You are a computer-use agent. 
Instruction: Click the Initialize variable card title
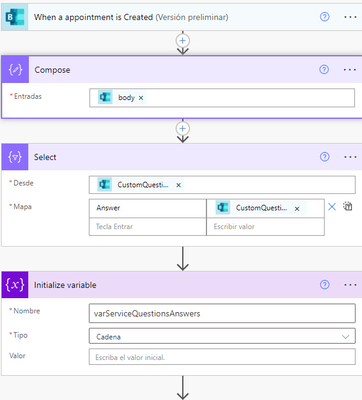coord(65,285)
